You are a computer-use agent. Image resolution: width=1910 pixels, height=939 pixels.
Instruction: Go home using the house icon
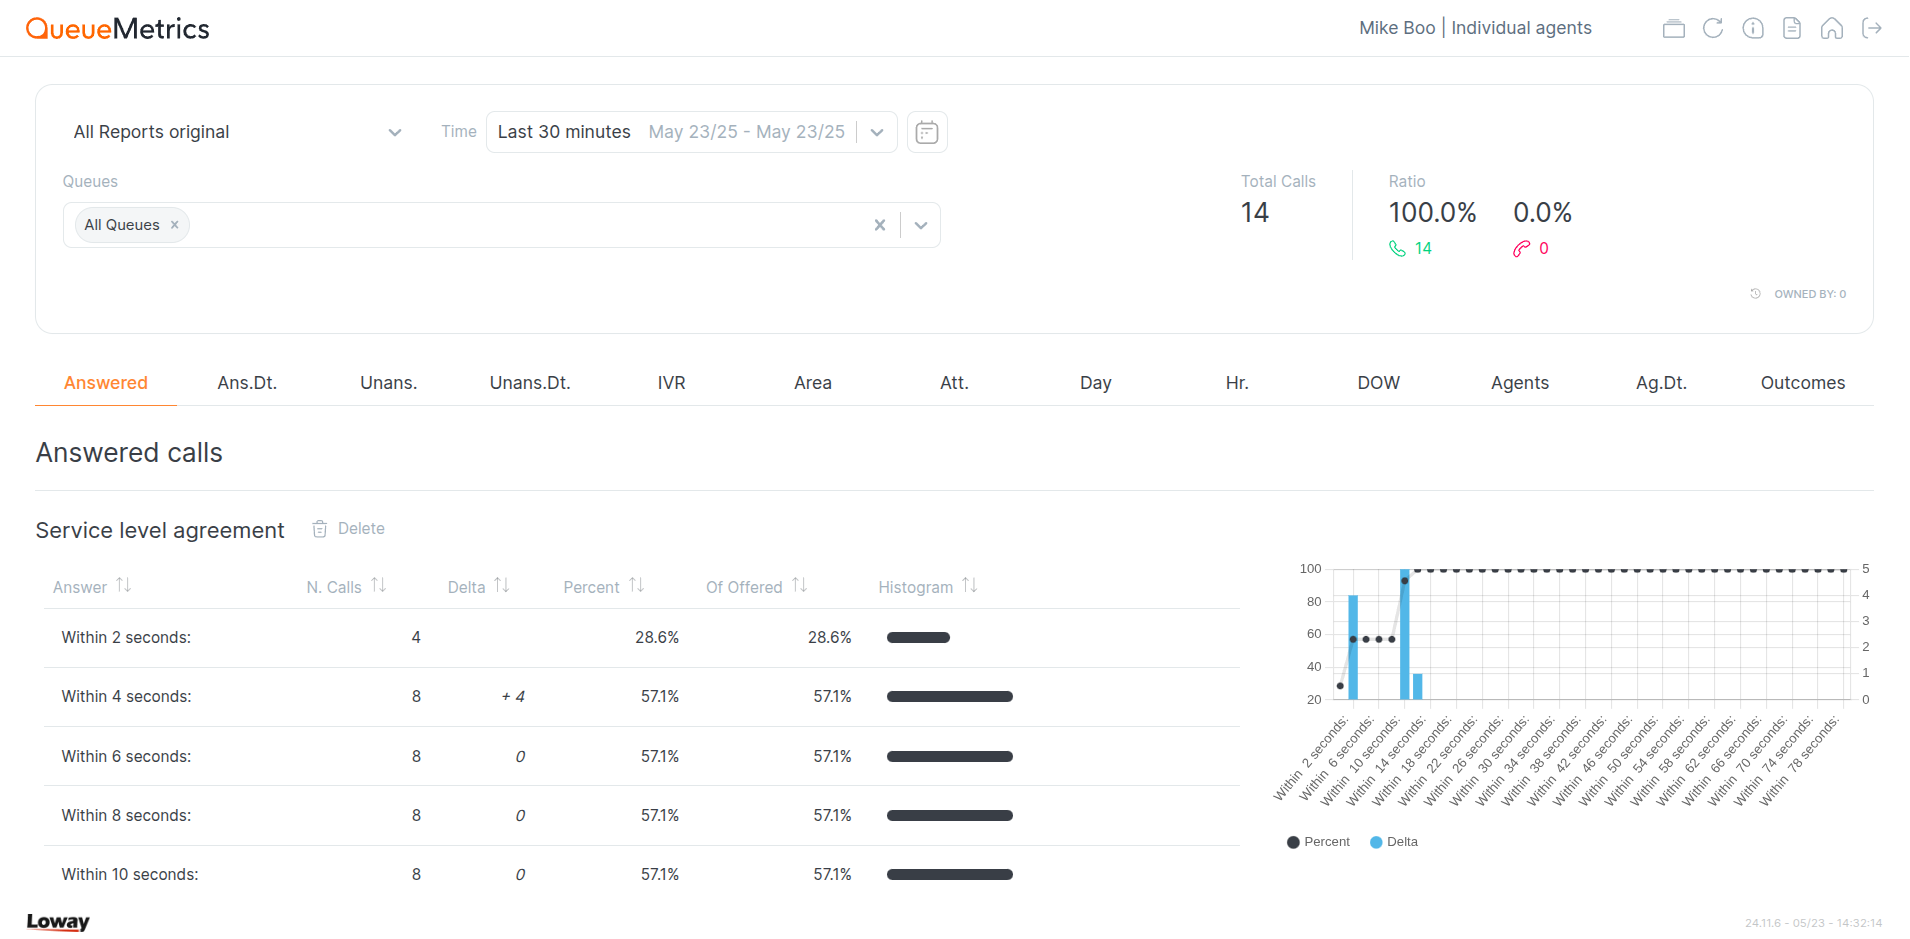click(1832, 28)
